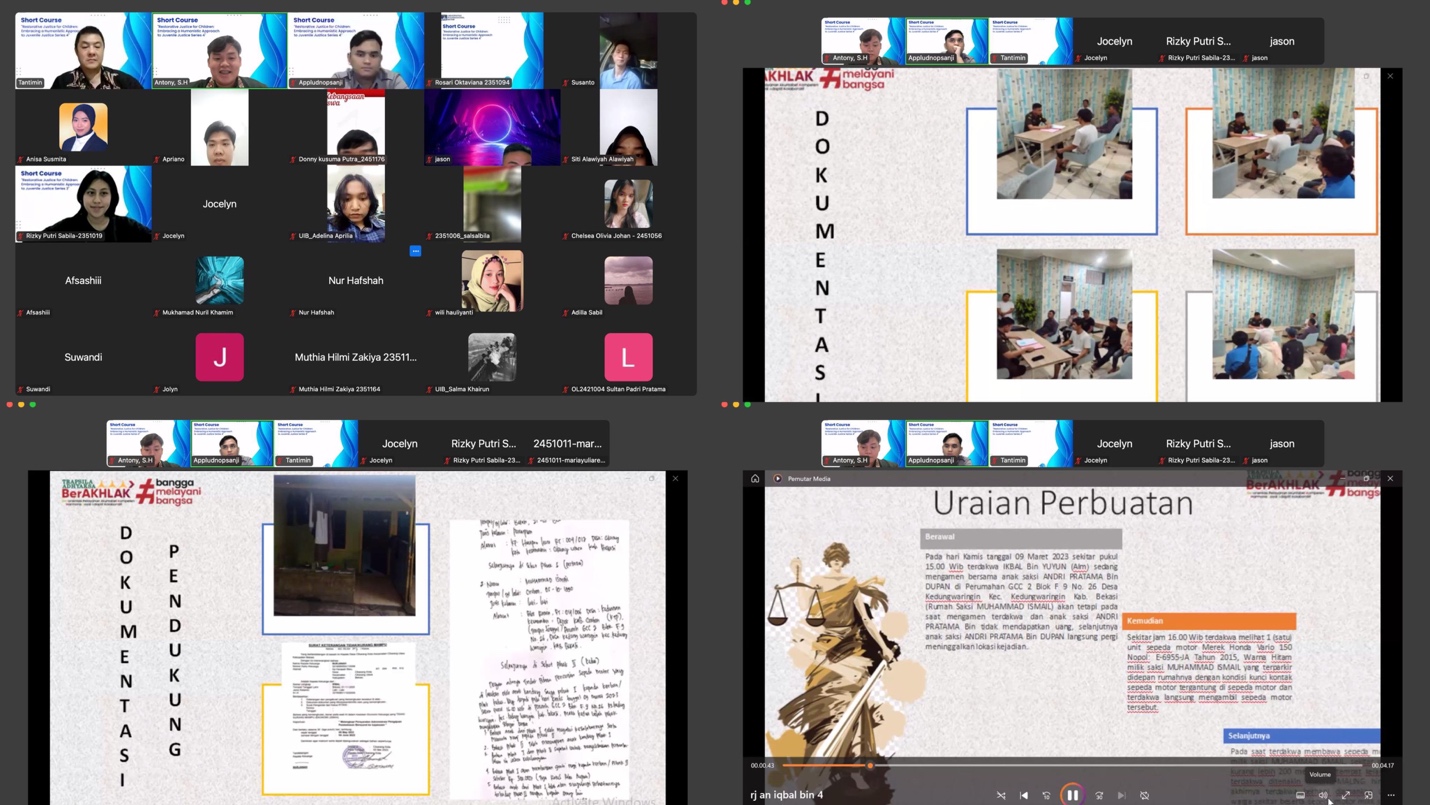Click muted mic icon beside wili hauliyanti

[430, 312]
